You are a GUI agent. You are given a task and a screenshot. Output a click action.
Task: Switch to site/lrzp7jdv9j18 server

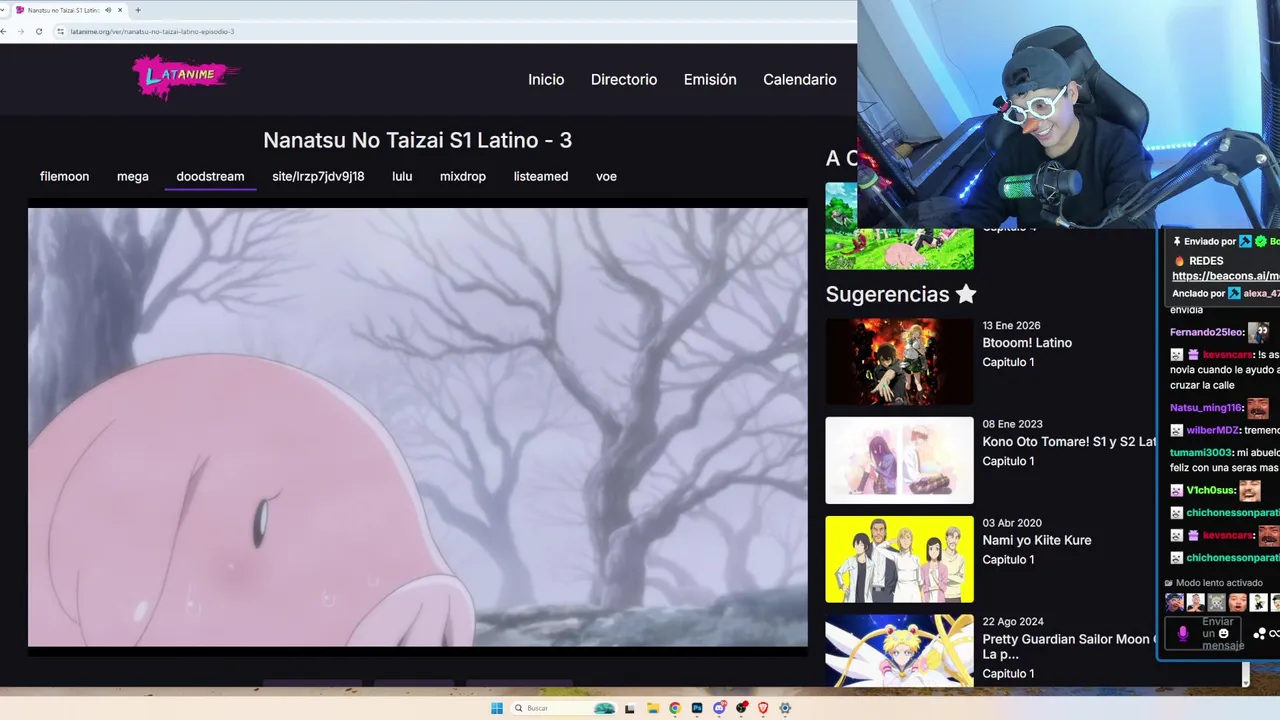tap(318, 176)
